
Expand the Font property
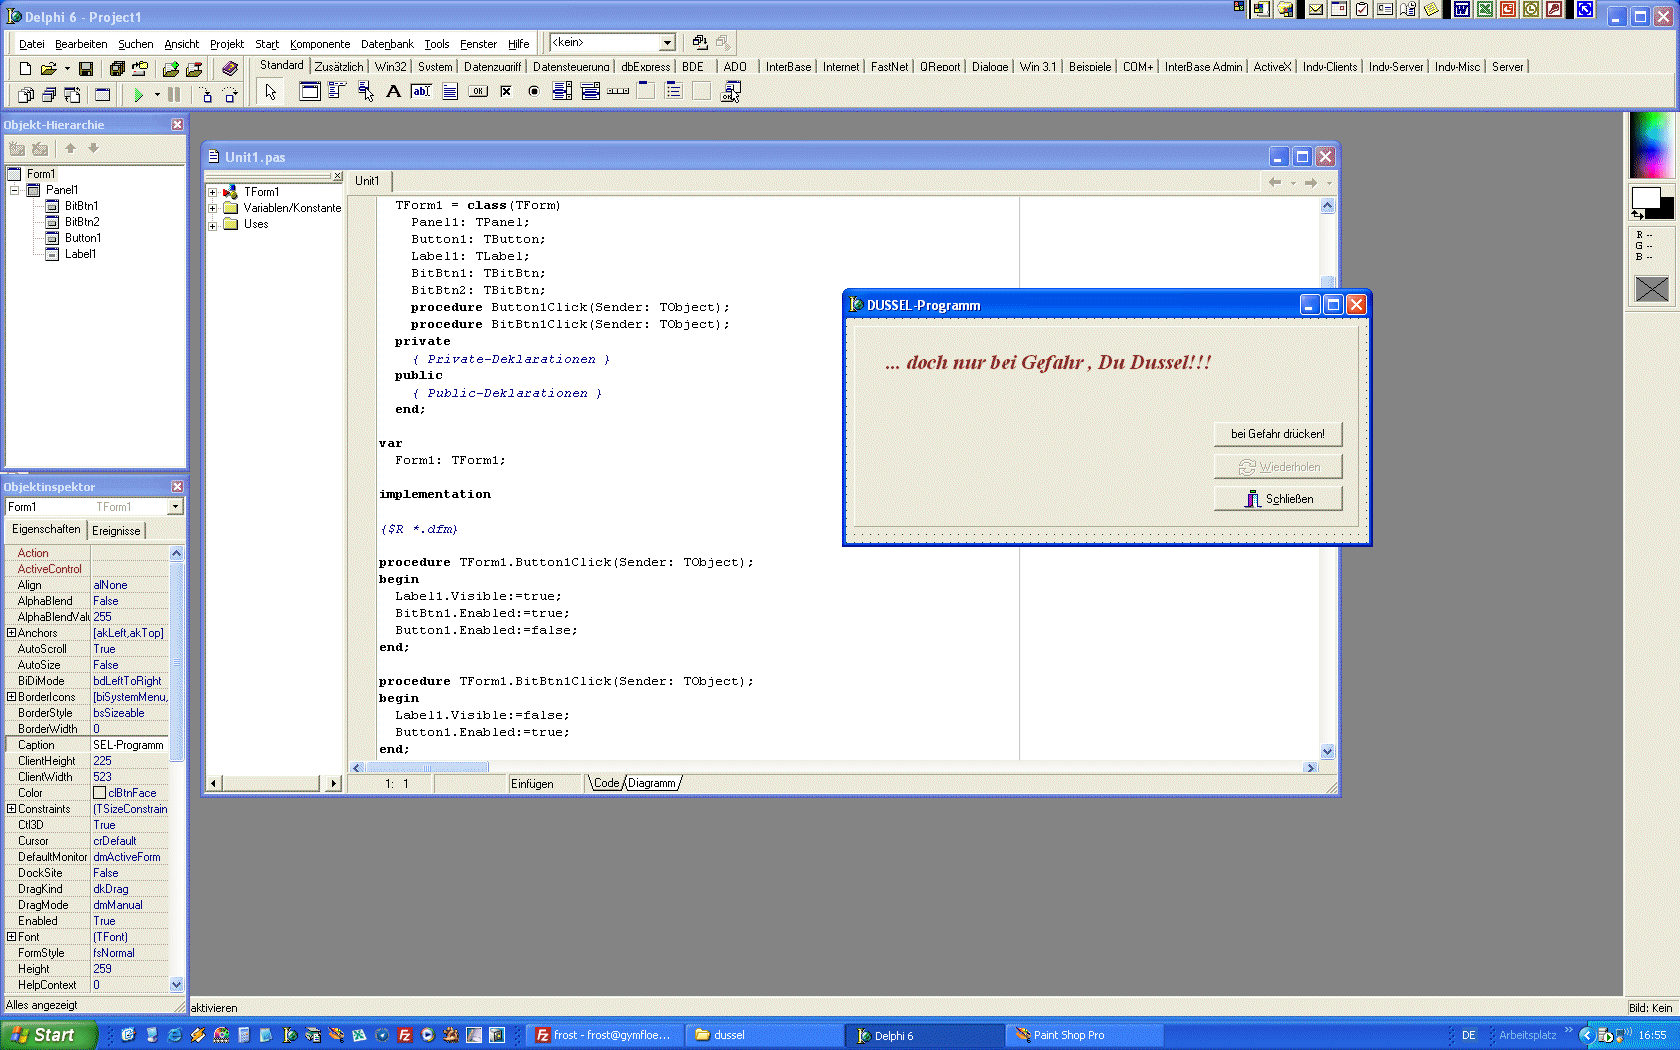click(x=11, y=937)
